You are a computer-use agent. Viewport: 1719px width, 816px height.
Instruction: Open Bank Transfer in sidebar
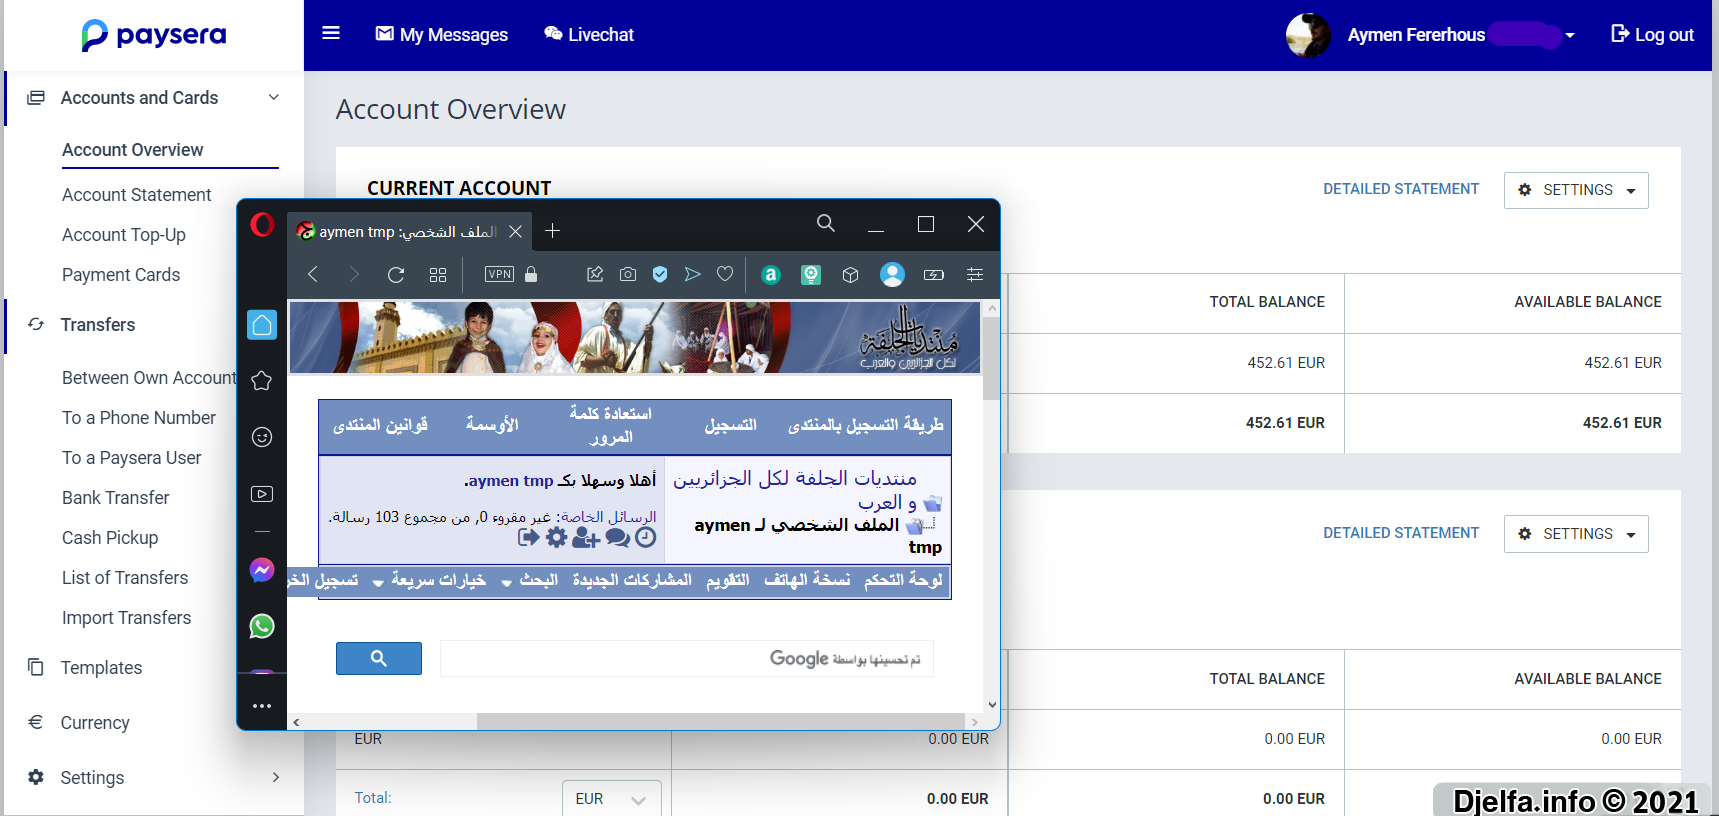[x=116, y=498]
